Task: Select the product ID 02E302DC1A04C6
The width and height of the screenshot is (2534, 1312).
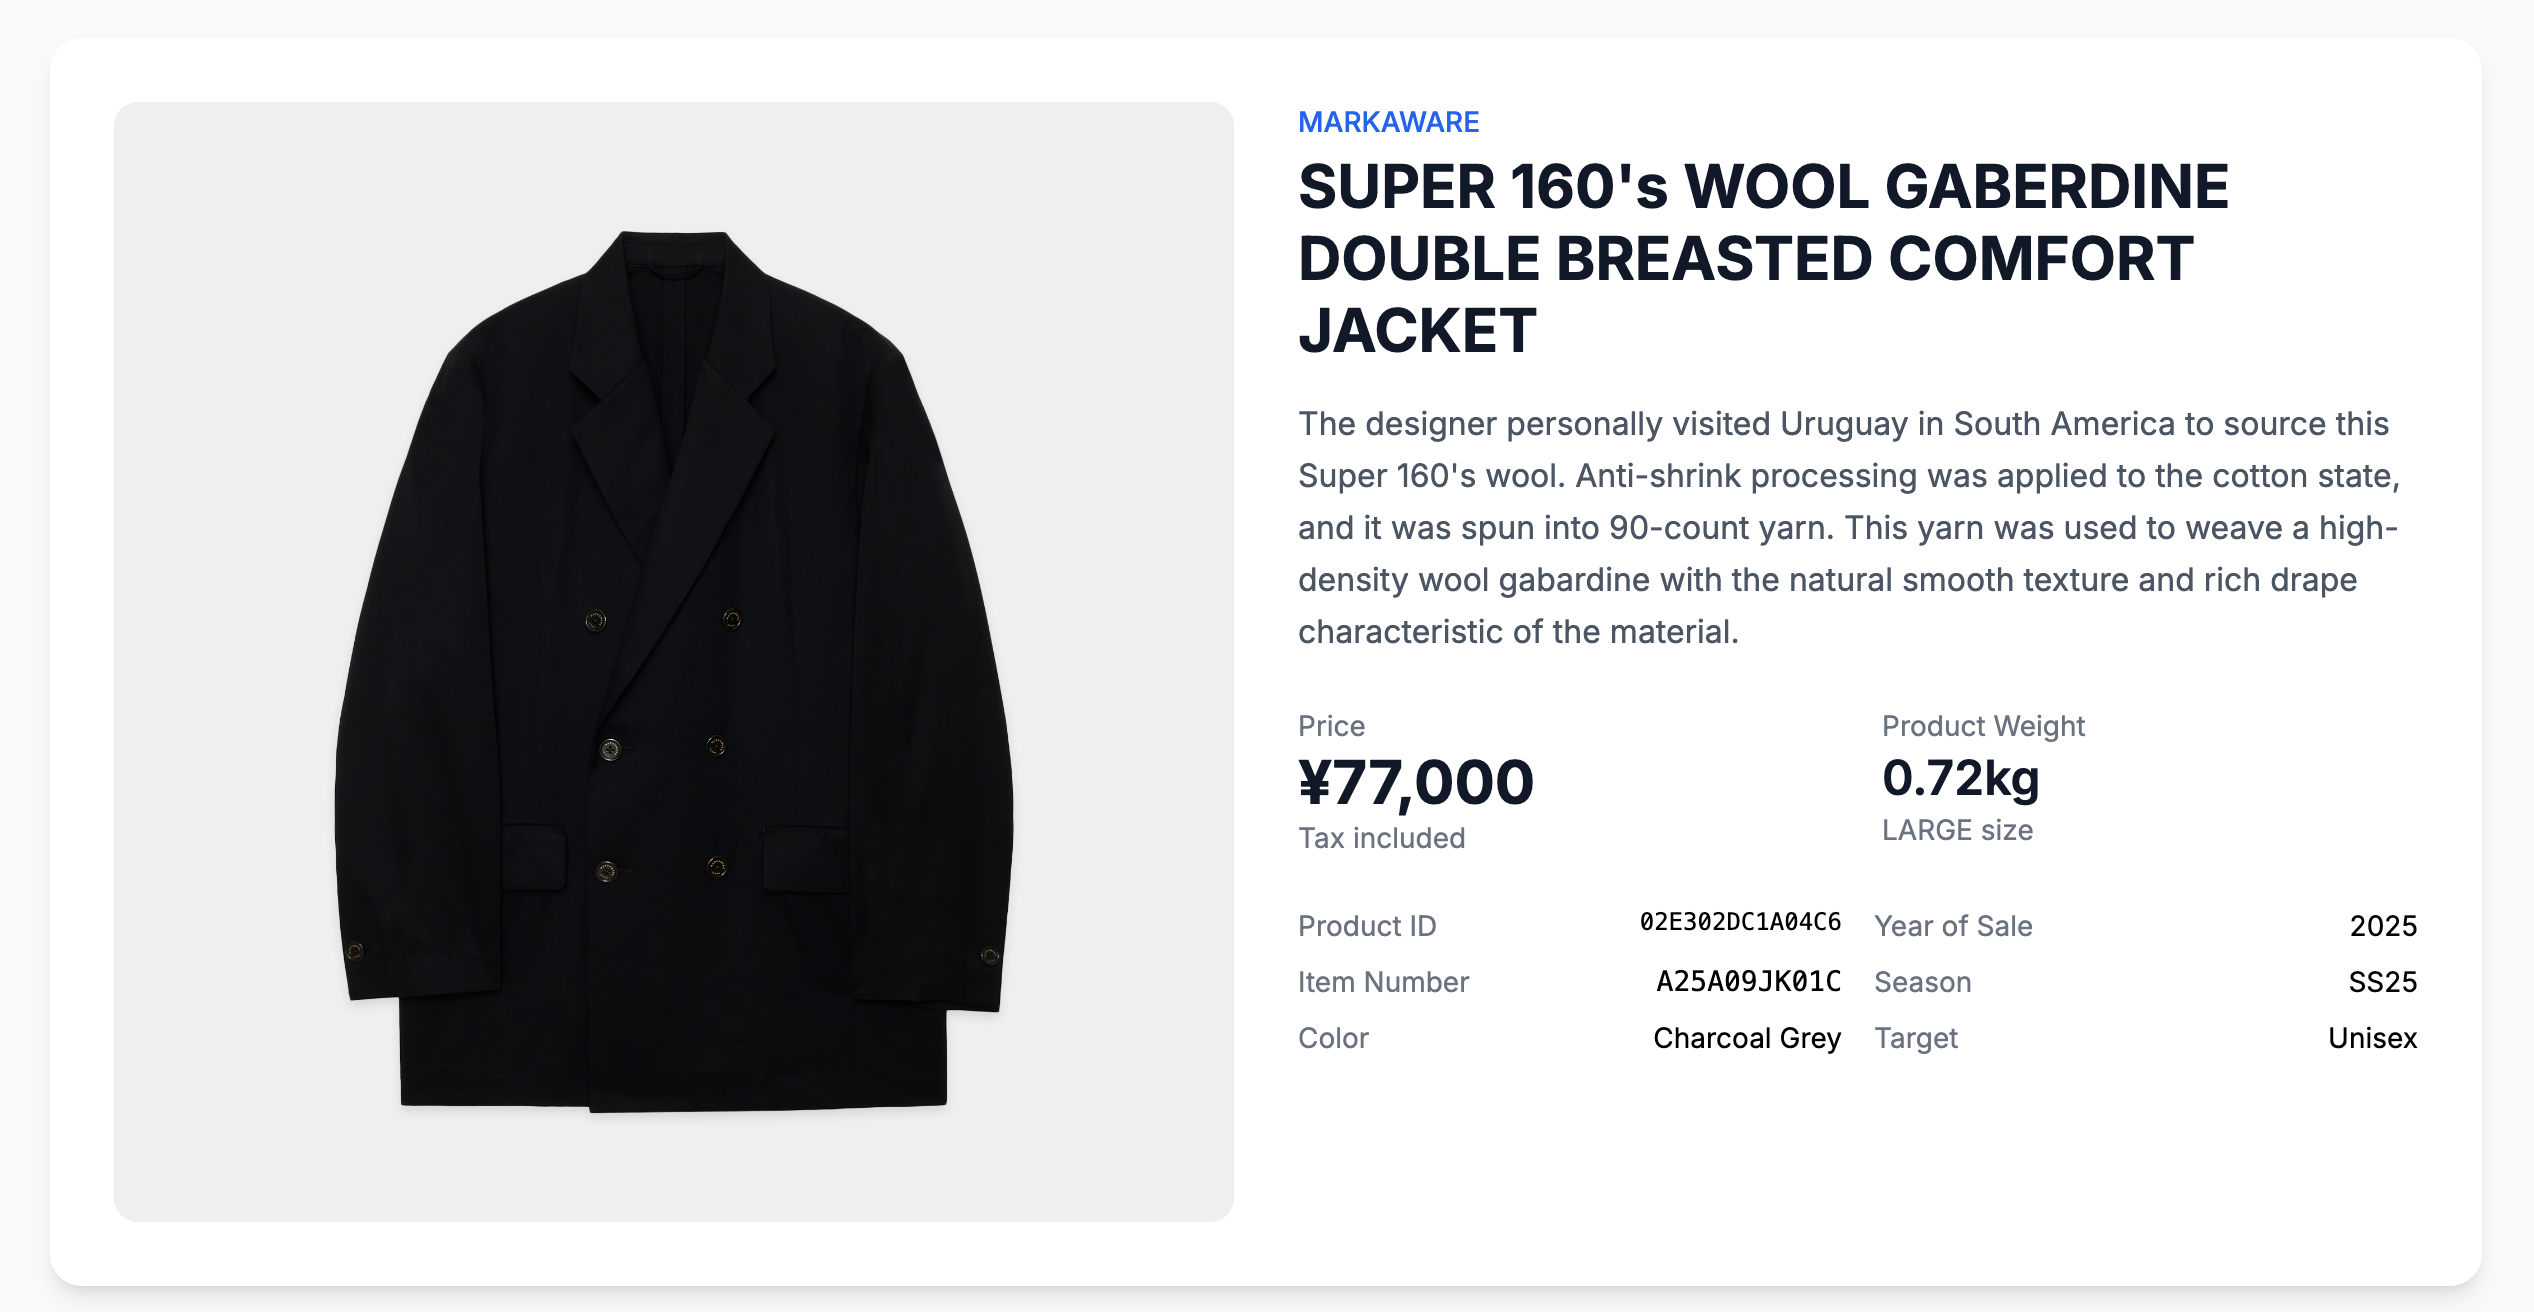Action: (x=1740, y=922)
